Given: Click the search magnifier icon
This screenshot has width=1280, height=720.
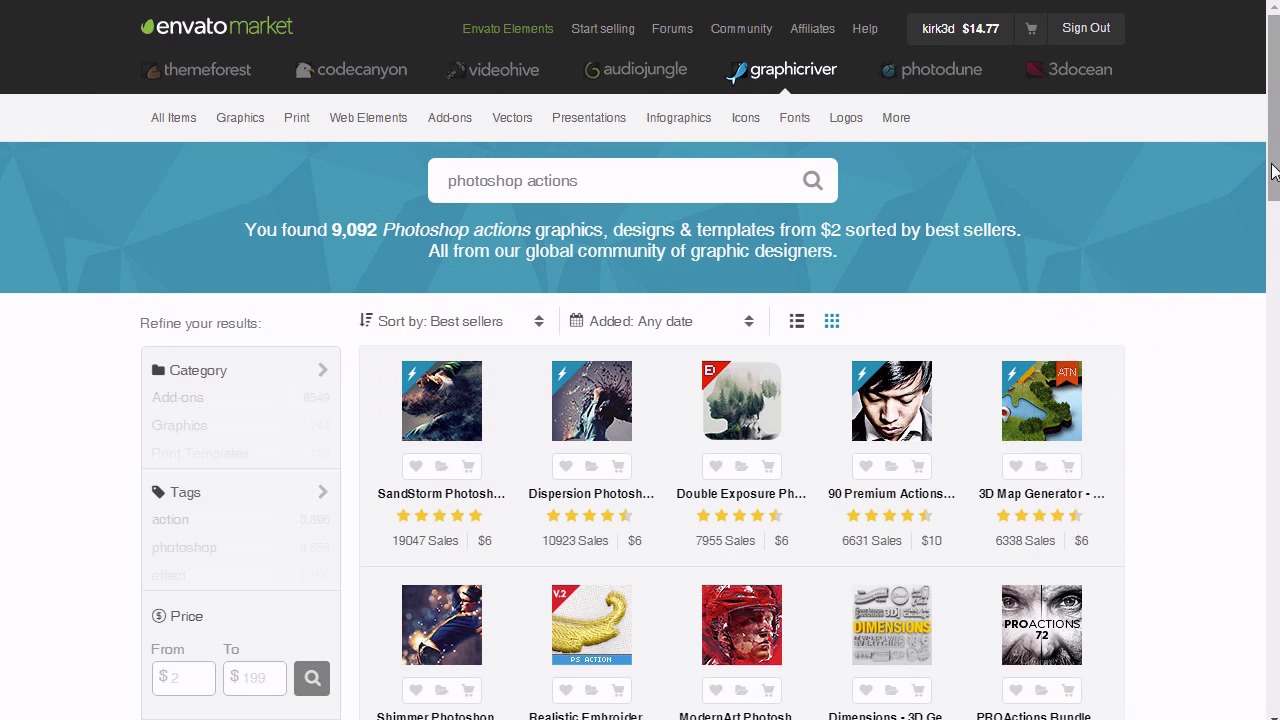Looking at the screenshot, I should pos(812,181).
